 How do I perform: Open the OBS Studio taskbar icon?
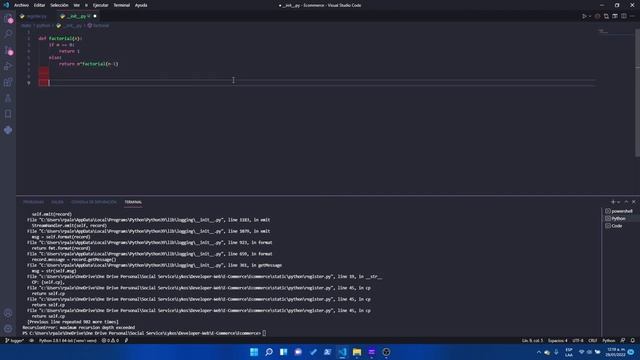pos(386,352)
